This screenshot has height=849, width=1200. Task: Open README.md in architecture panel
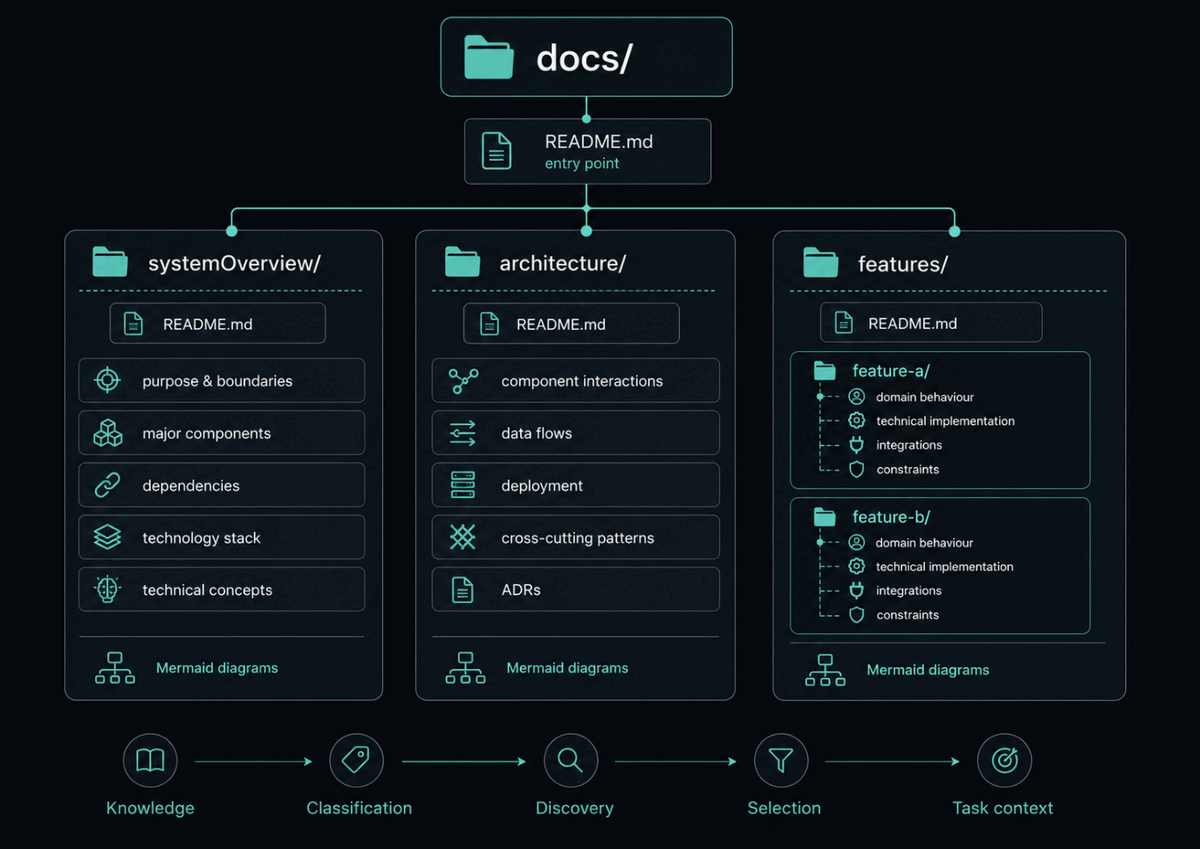coord(571,324)
